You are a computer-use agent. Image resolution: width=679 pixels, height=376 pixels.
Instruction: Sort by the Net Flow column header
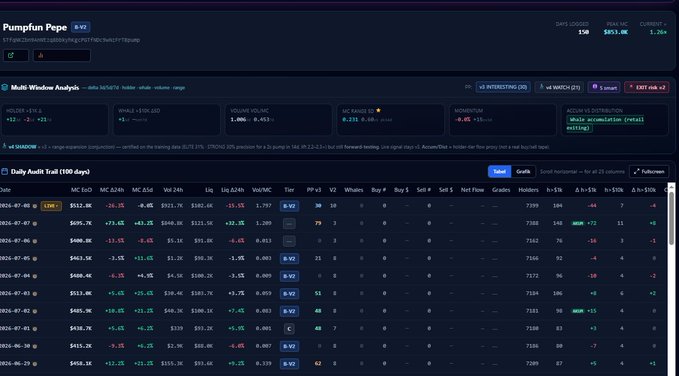[472, 190]
